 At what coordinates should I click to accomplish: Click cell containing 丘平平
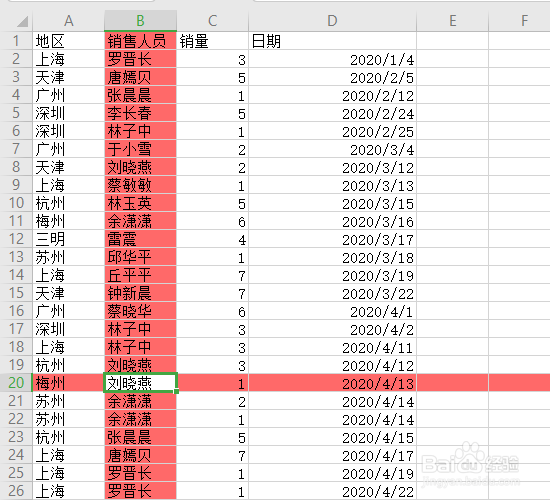point(140,275)
